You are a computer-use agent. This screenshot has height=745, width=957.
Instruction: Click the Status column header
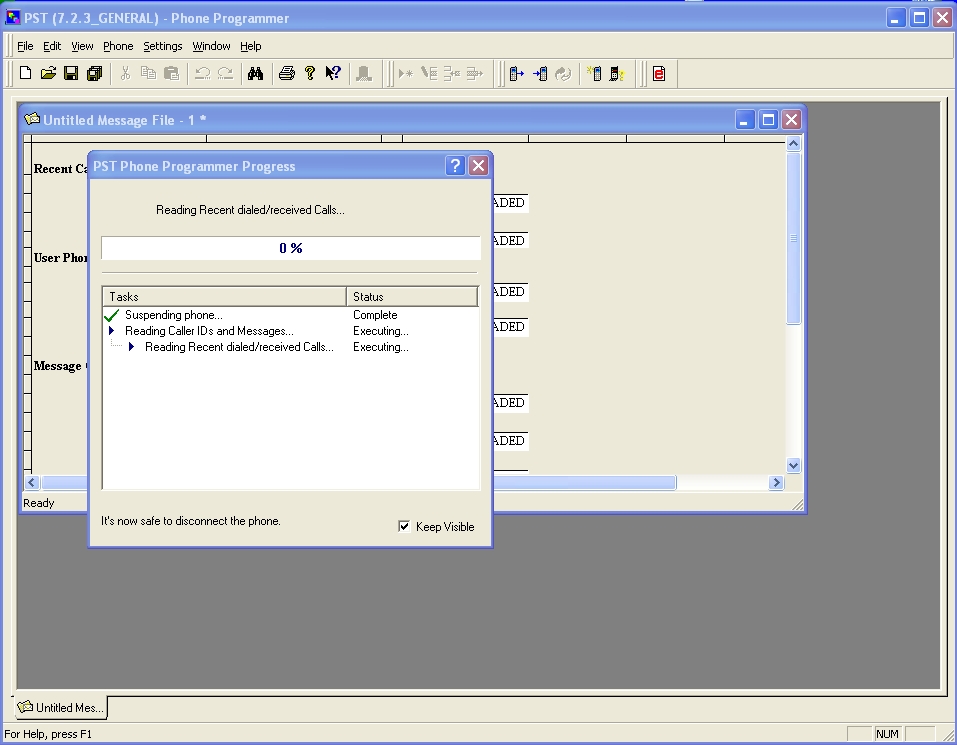pyautogui.click(x=412, y=297)
